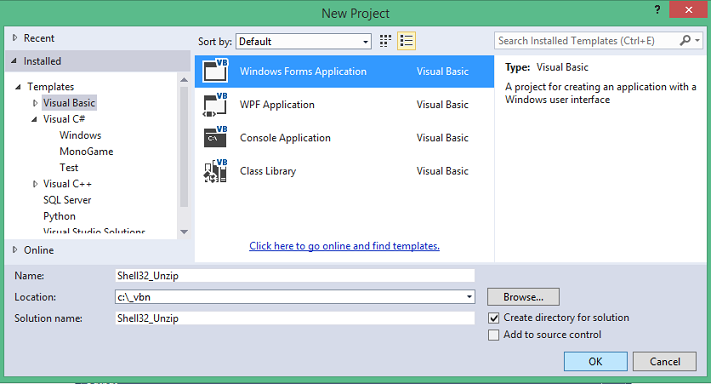Open search options dropdown arrow

coord(697,41)
